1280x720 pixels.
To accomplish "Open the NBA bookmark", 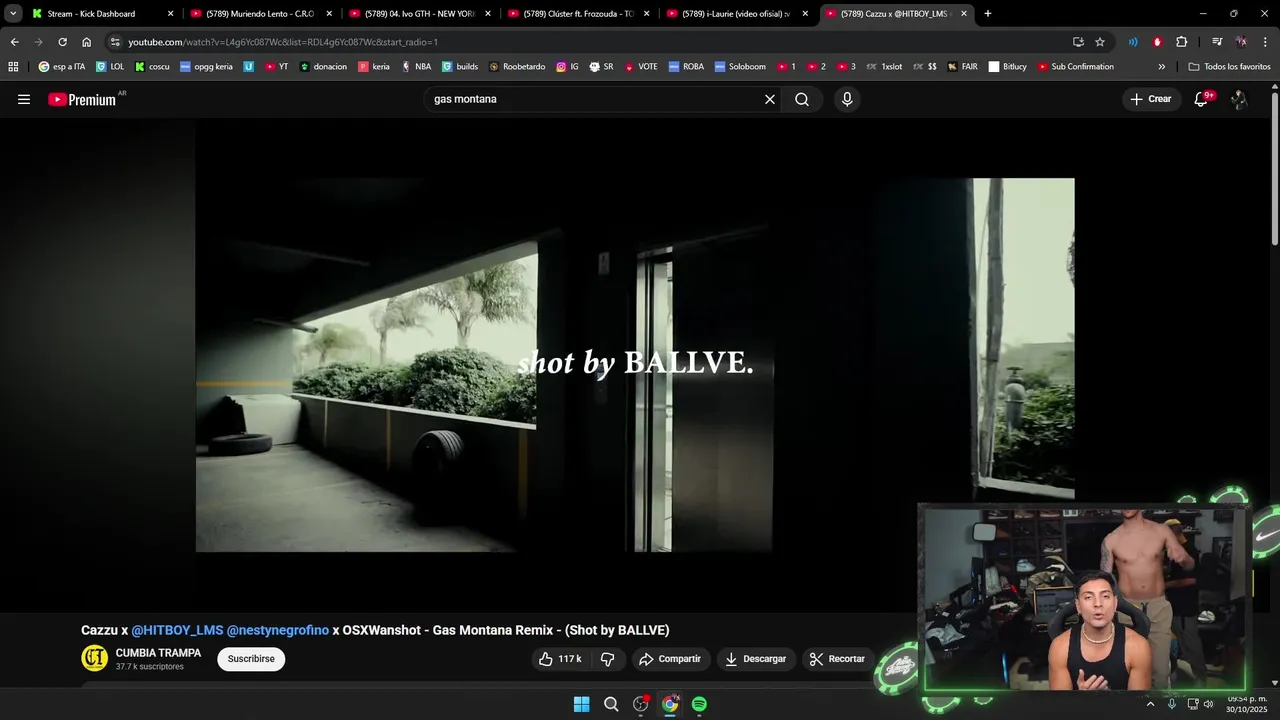I will click(x=416, y=67).
